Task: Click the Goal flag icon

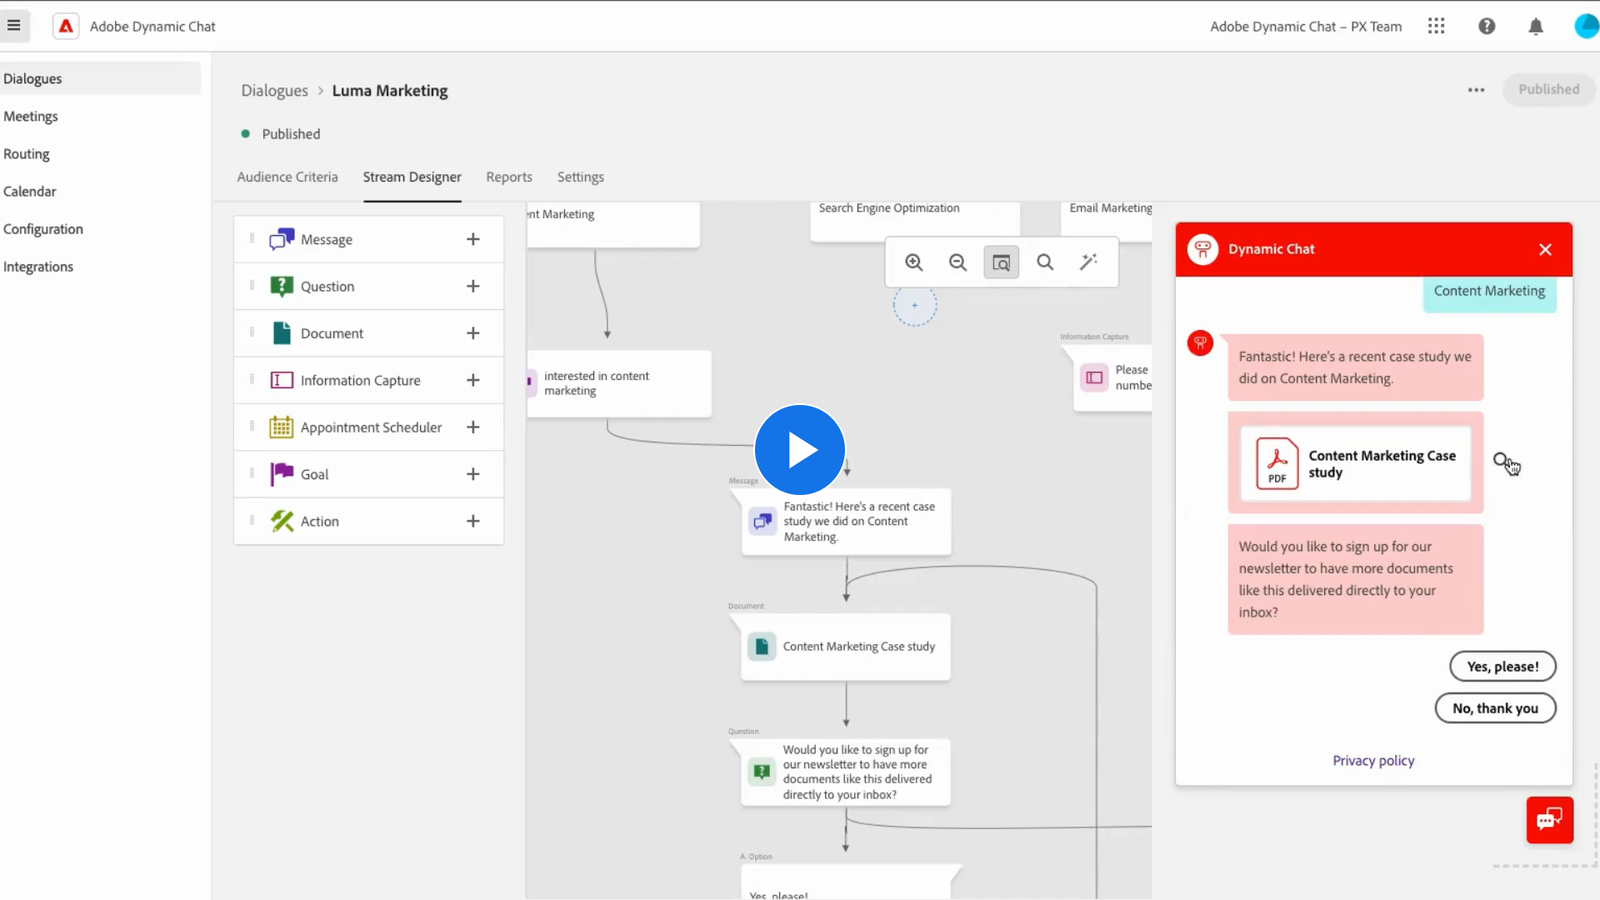Action: click(282, 474)
